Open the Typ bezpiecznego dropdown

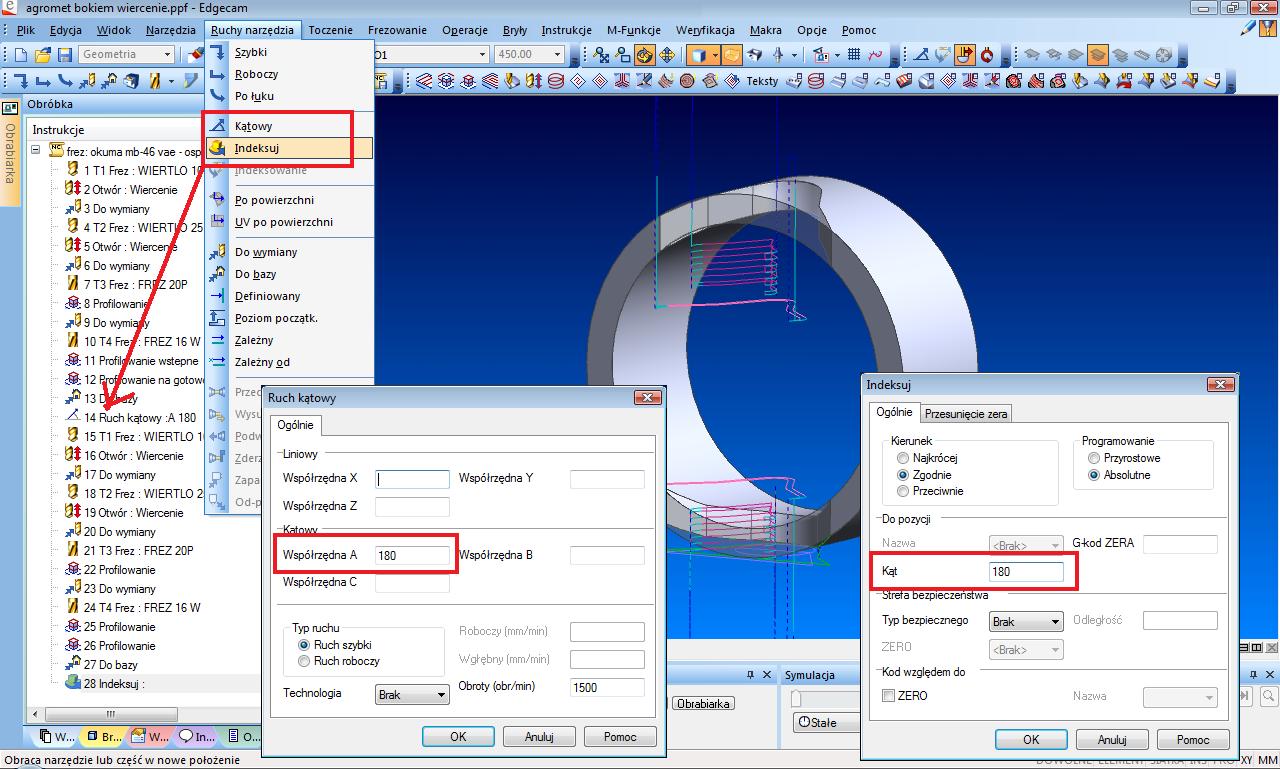(x=1026, y=621)
